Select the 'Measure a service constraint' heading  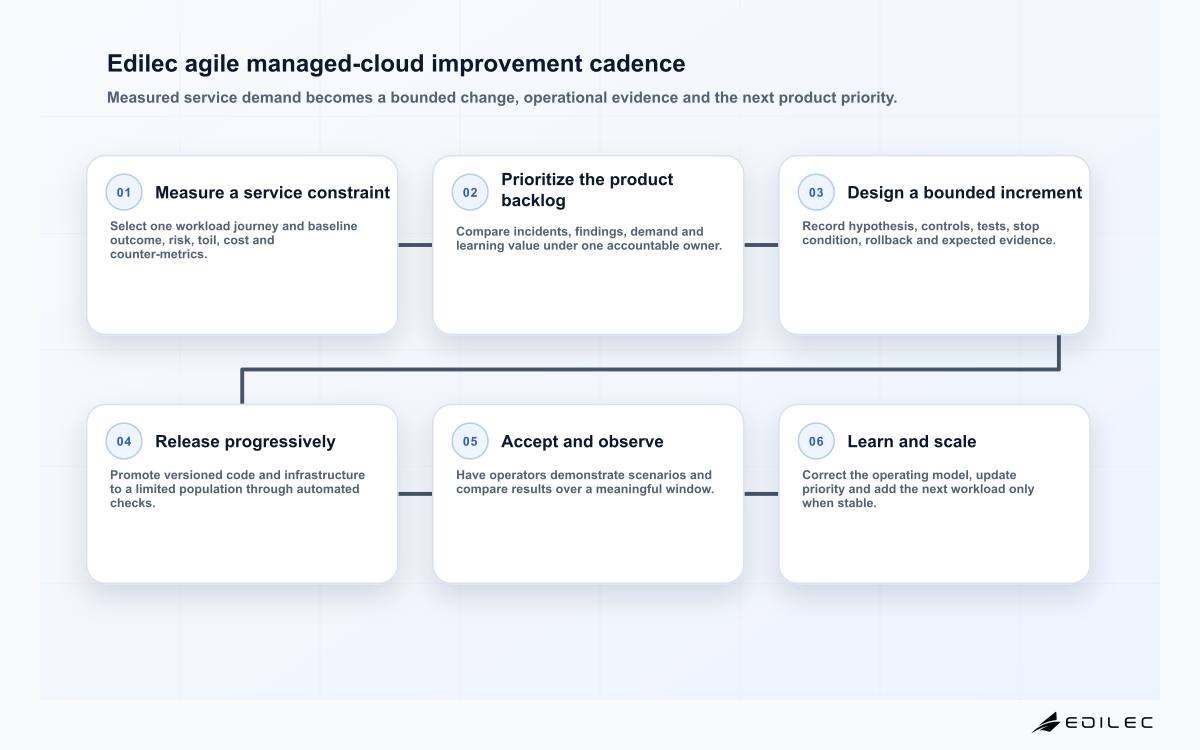tap(272, 193)
